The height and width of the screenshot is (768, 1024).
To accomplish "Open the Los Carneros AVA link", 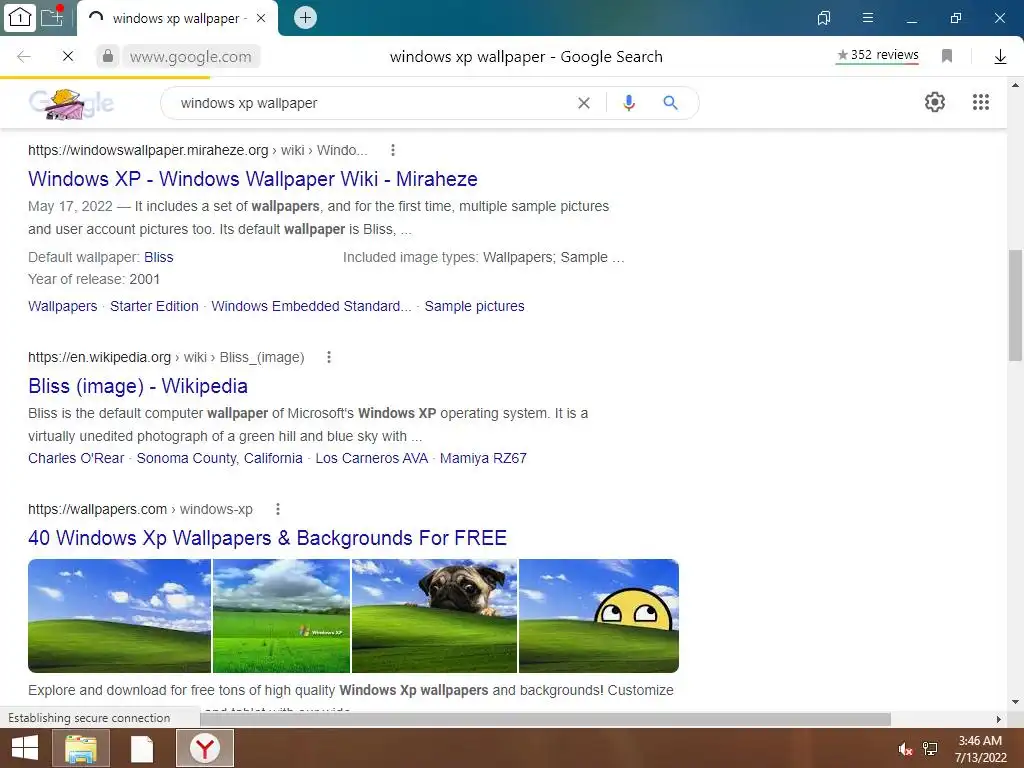I will pos(372,458).
